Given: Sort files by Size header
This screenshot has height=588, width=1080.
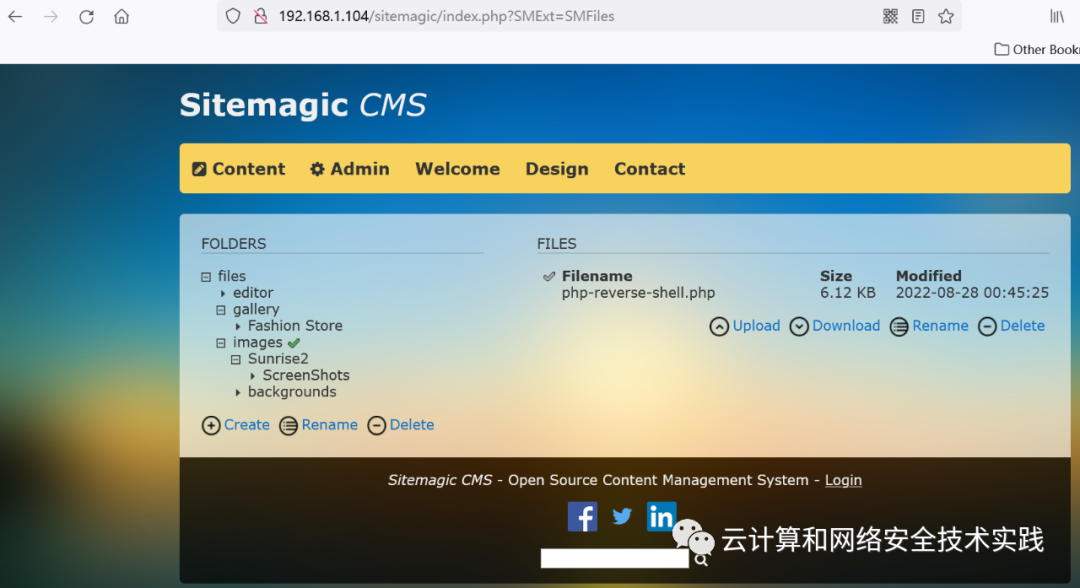Looking at the screenshot, I should [x=835, y=276].
